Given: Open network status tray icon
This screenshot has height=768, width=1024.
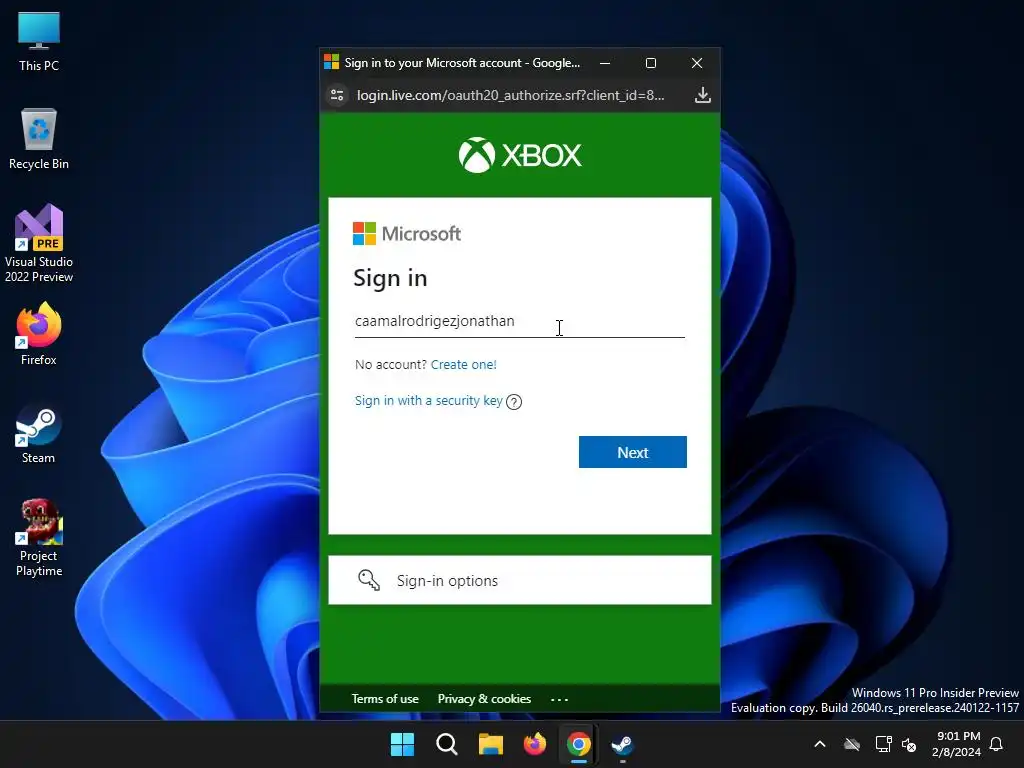Looking at the screenshot, I should (x=883, y=744).
